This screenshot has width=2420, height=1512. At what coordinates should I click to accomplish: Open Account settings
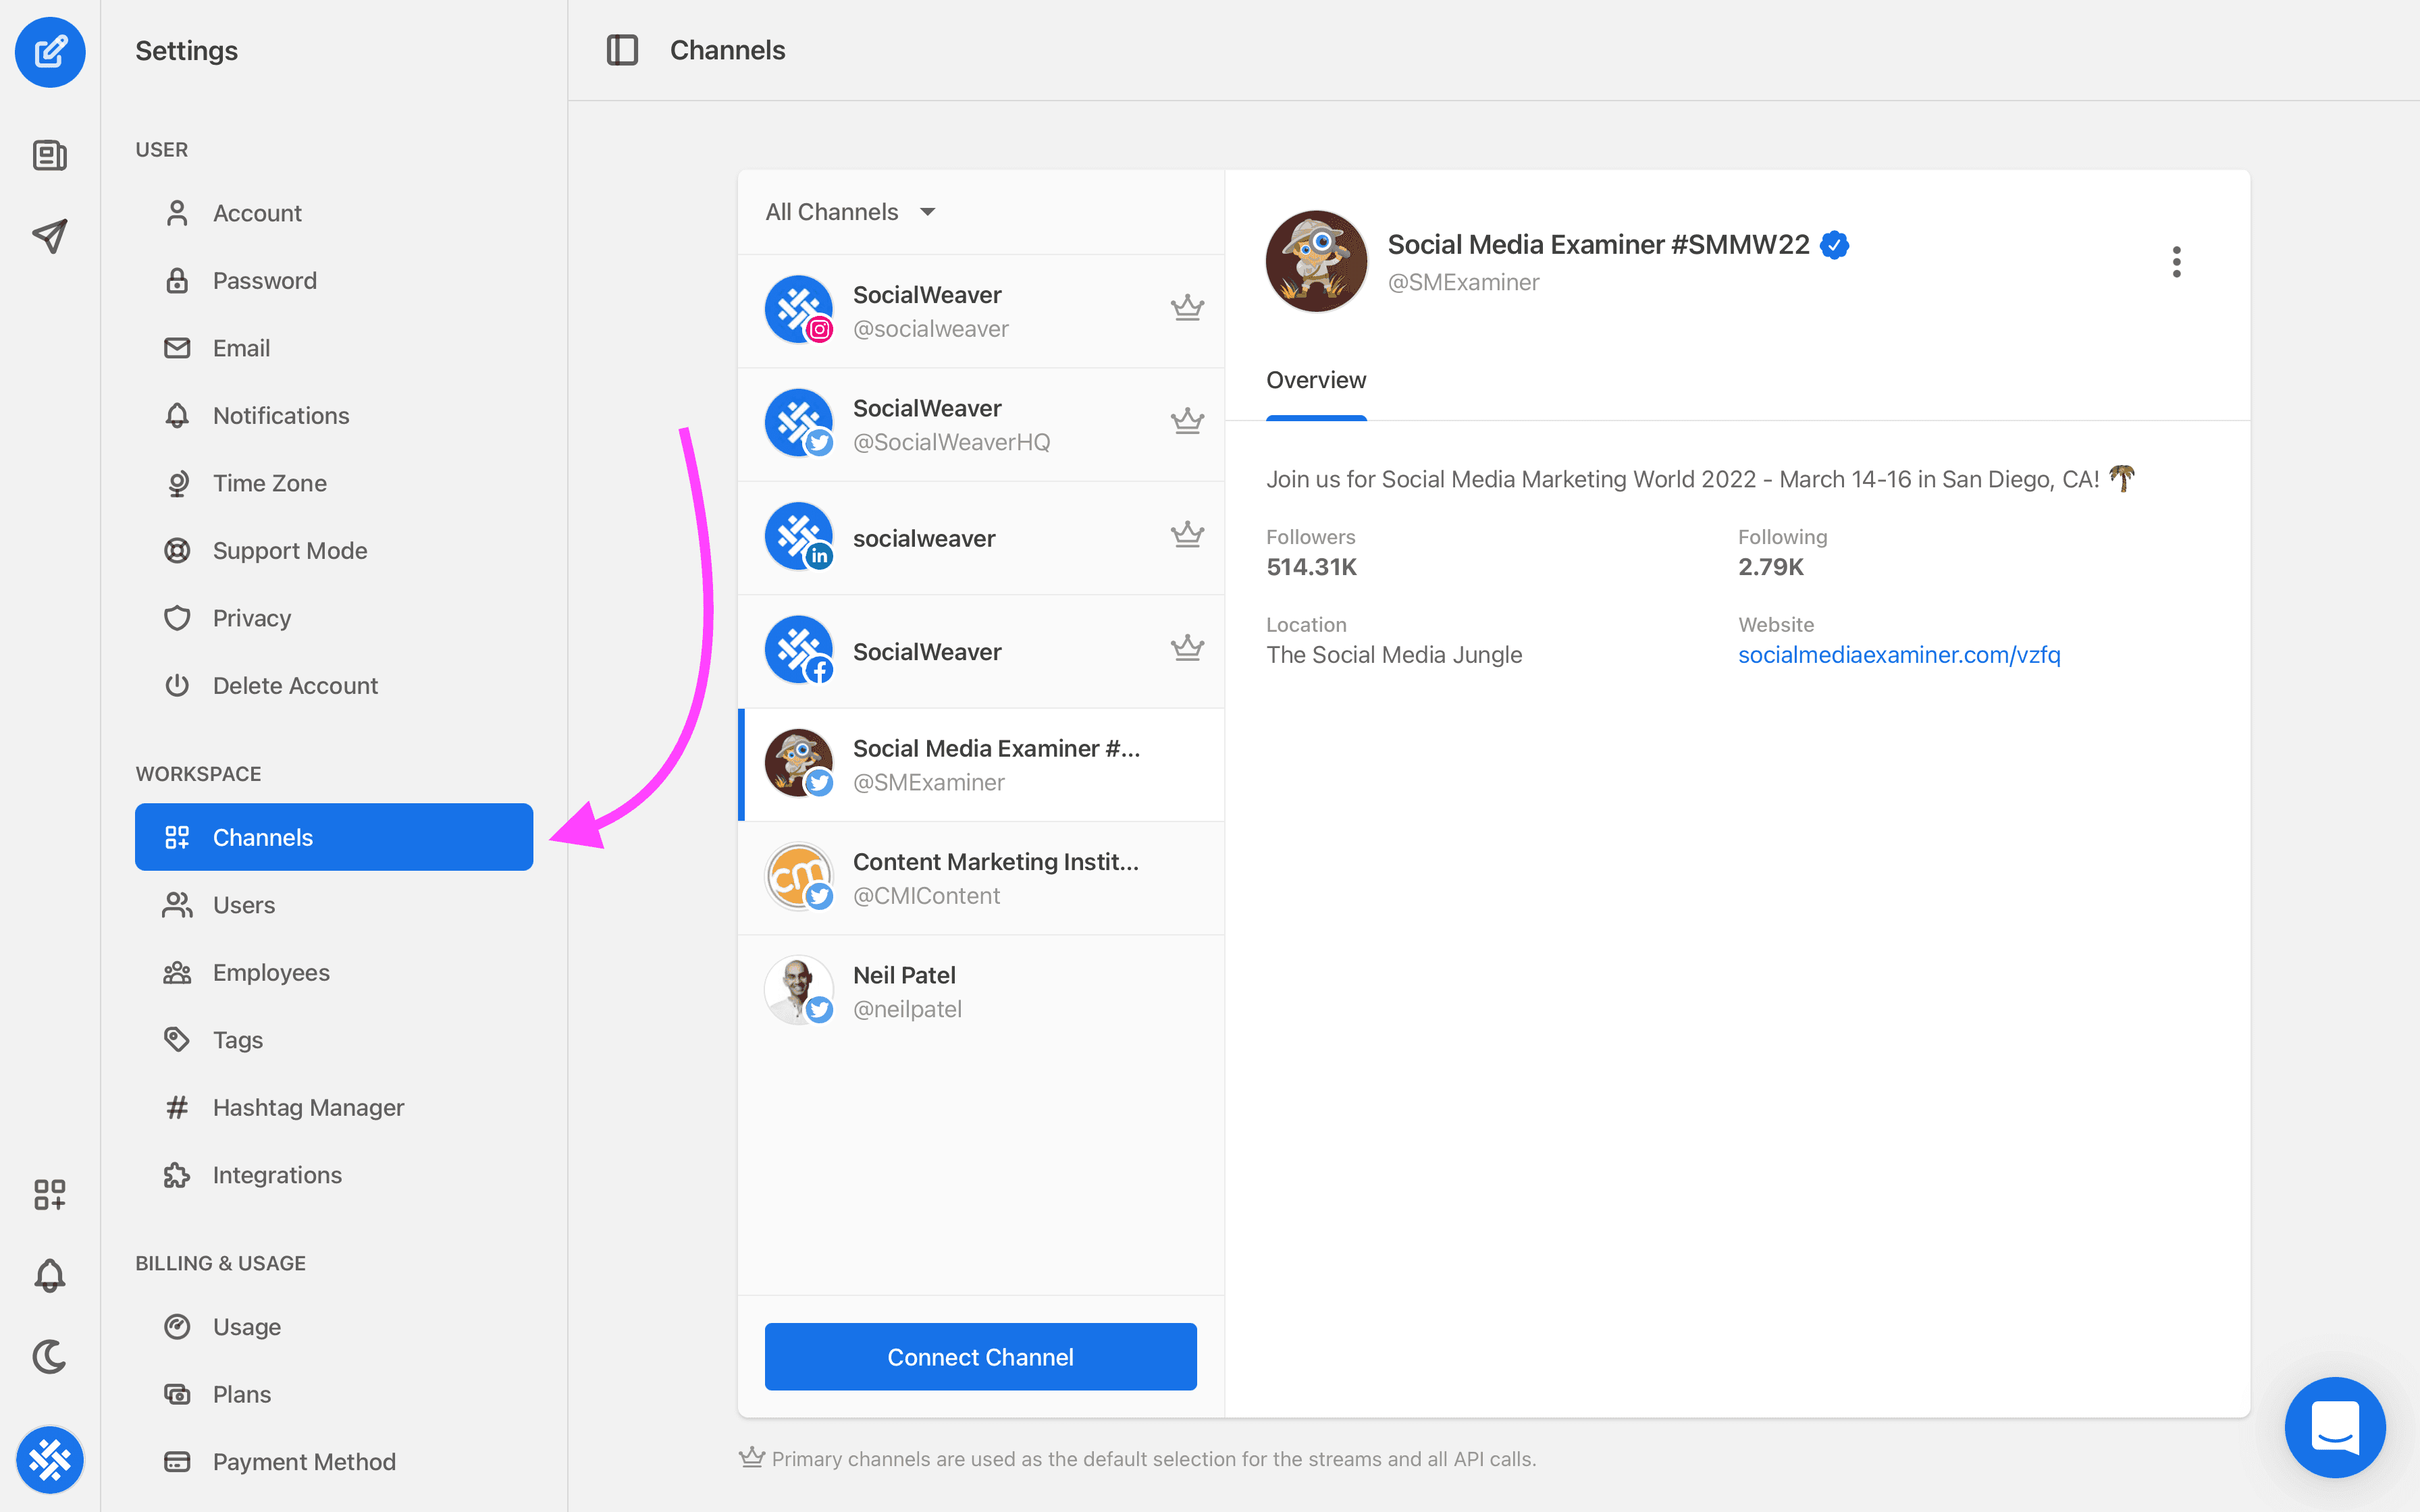pos(334,213)
